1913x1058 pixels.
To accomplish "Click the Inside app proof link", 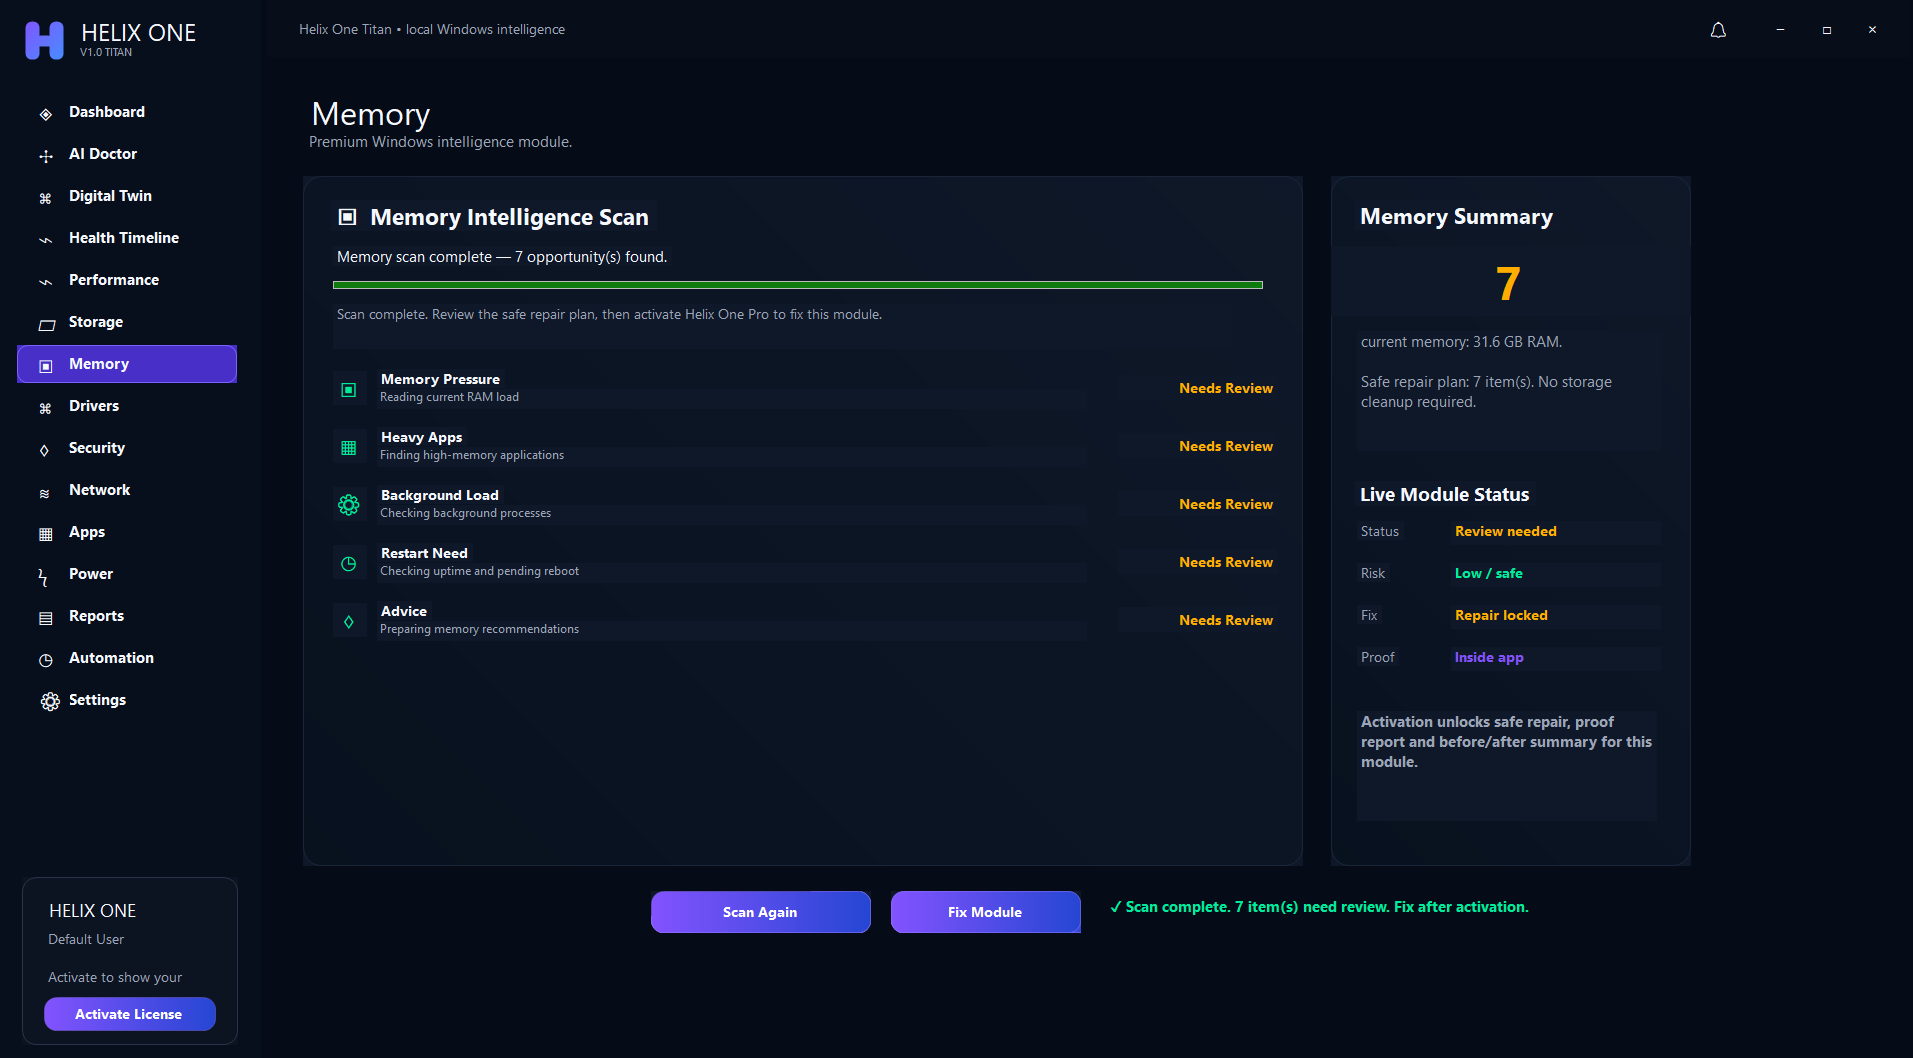I will pos(1488,657).
